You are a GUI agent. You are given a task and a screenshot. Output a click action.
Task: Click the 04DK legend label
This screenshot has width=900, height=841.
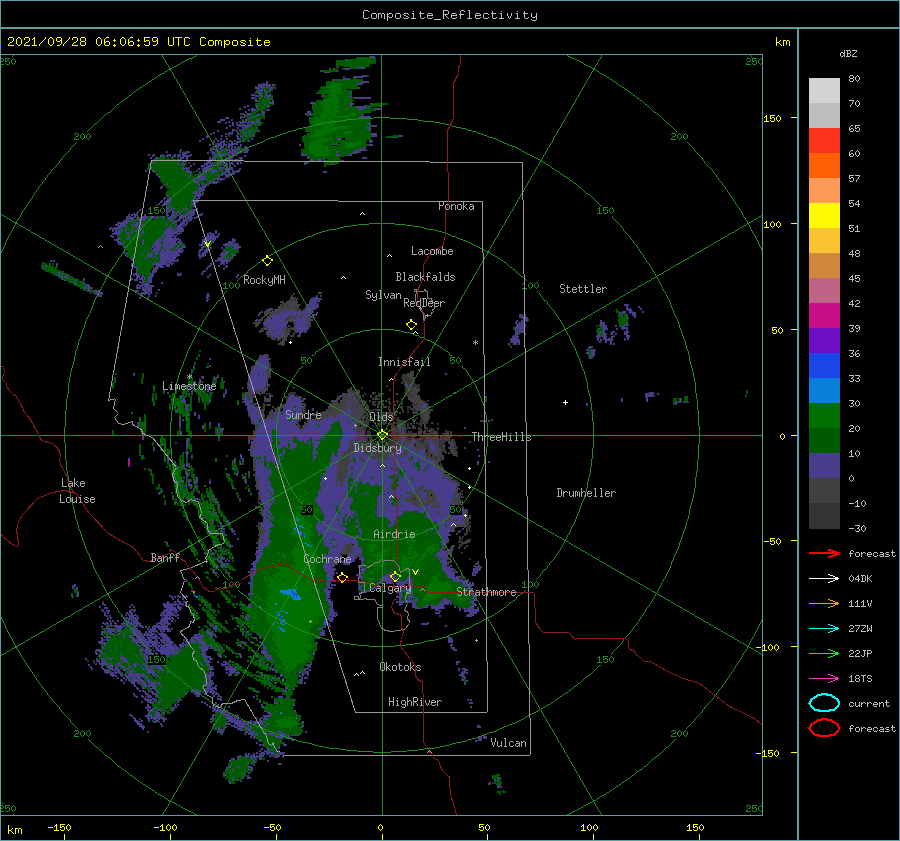860,578
